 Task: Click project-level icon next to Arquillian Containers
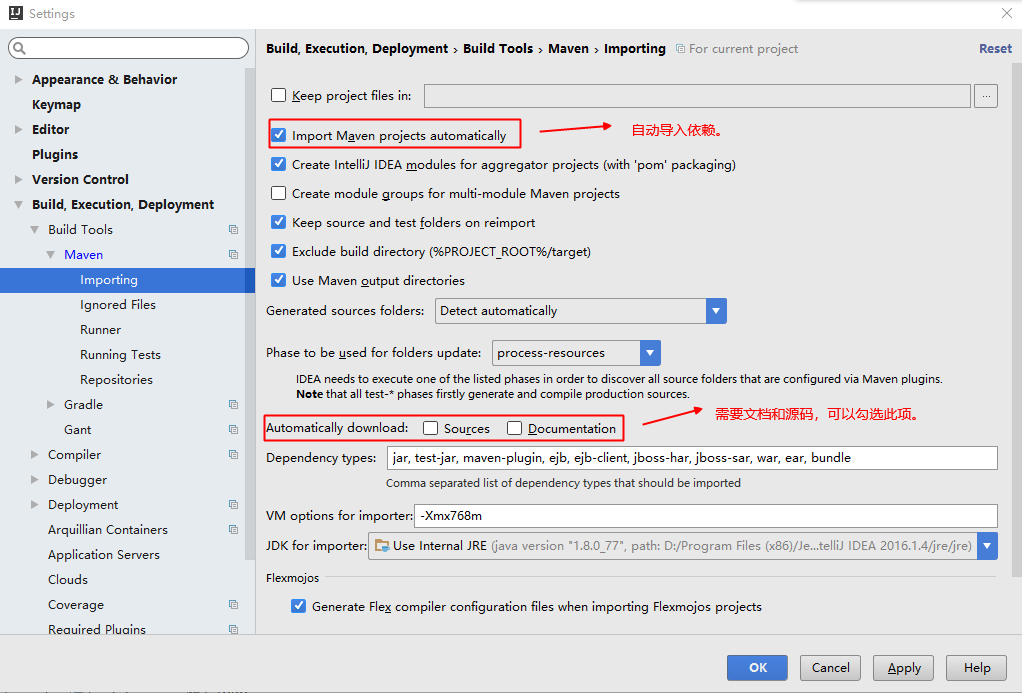233,529
